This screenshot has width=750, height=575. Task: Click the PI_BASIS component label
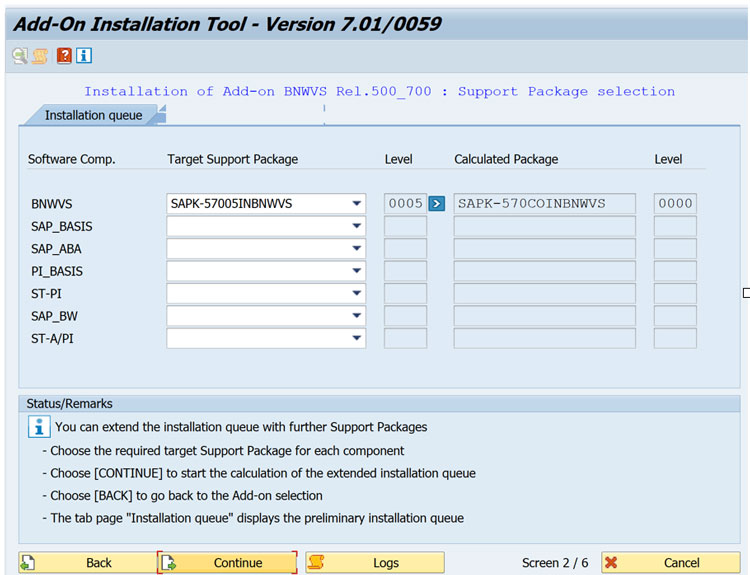click(x=57, y=272)
